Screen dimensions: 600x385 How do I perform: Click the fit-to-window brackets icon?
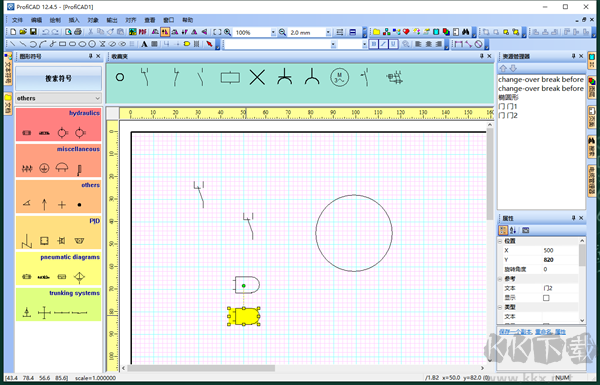tap(217, 32)
